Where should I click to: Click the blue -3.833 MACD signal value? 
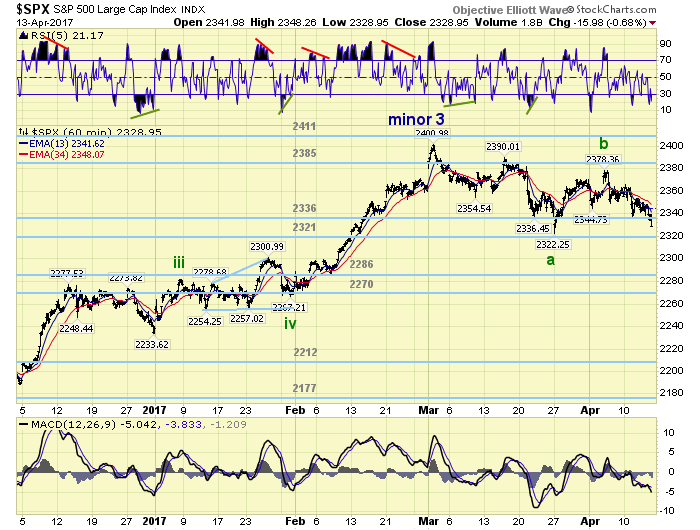coord(183,425)
